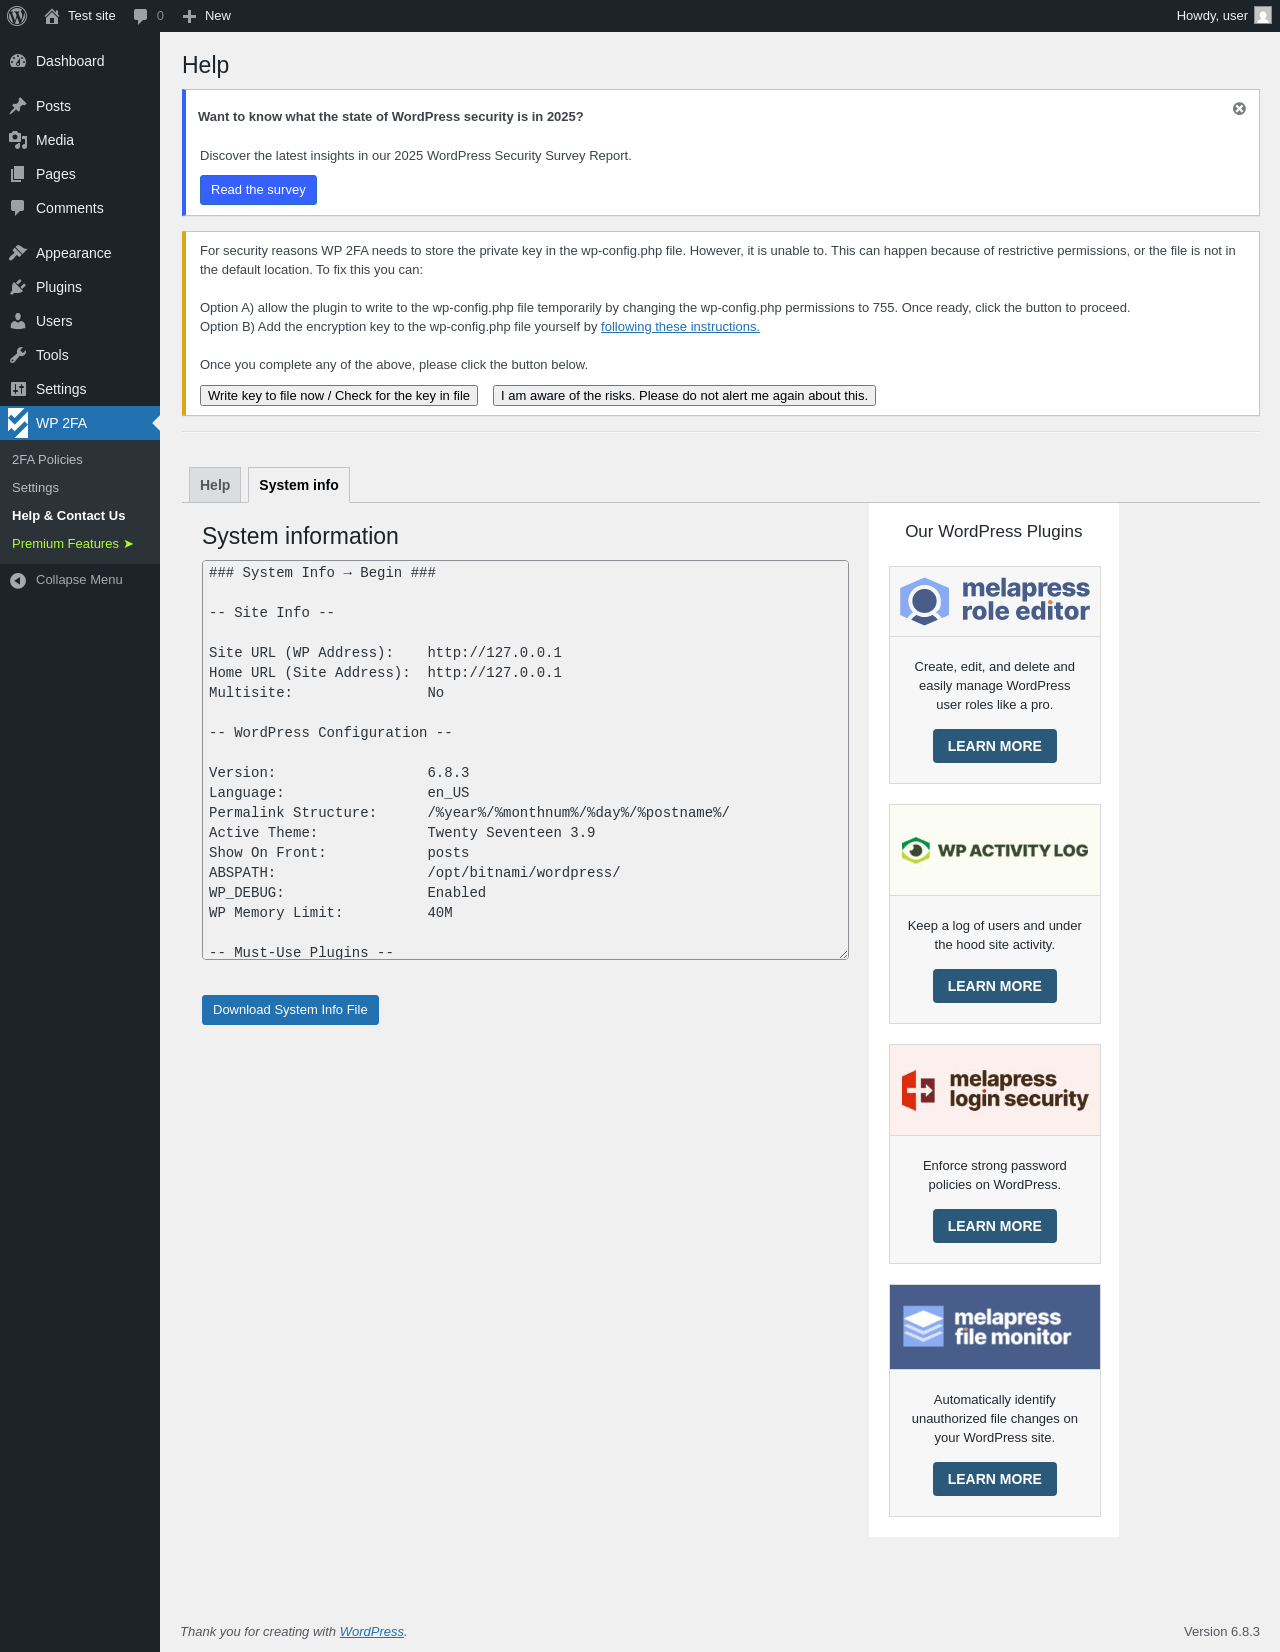
Task: Click the Tools wrench icon
Action: click(18, 355)
